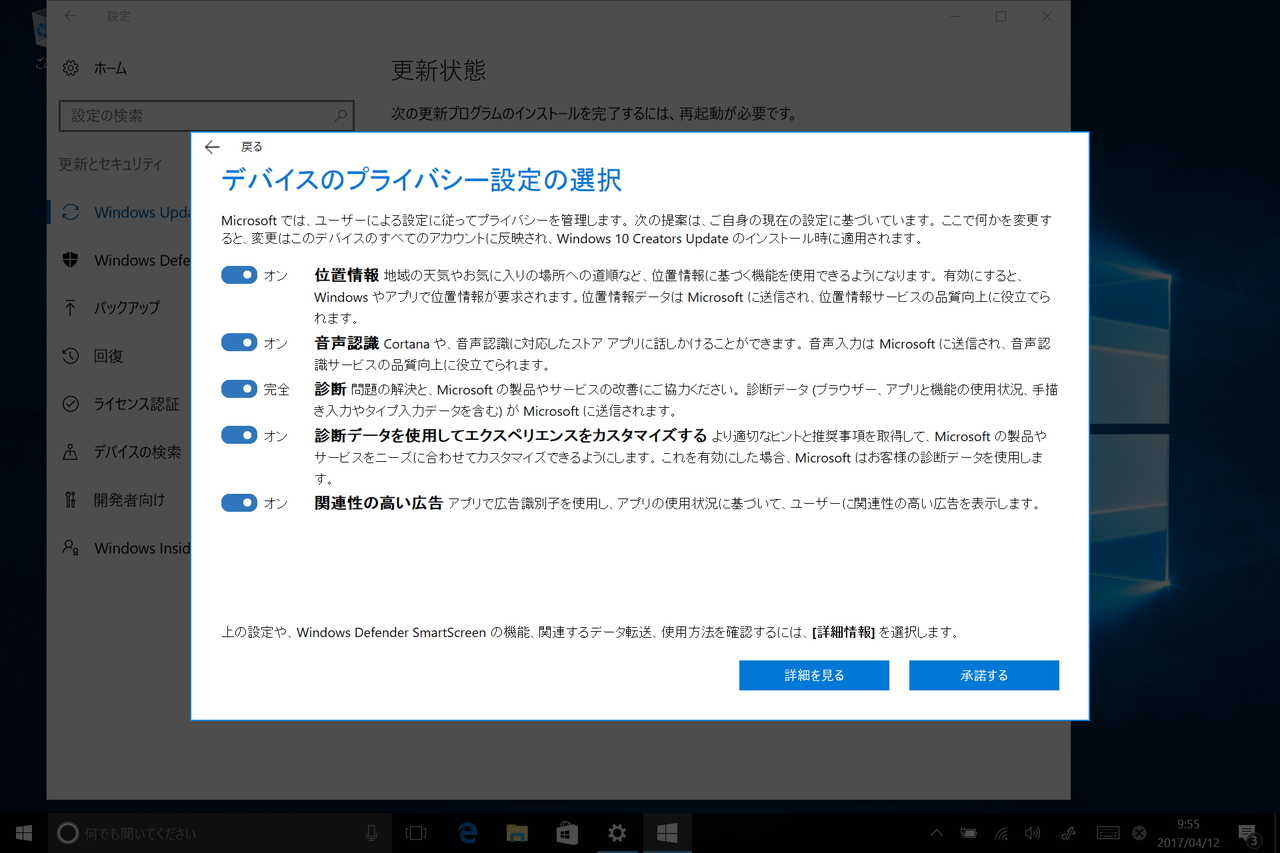Select 回復 in the settings sidebar
The width and height of the screenshot is (1280, 853).
[109, 356]
